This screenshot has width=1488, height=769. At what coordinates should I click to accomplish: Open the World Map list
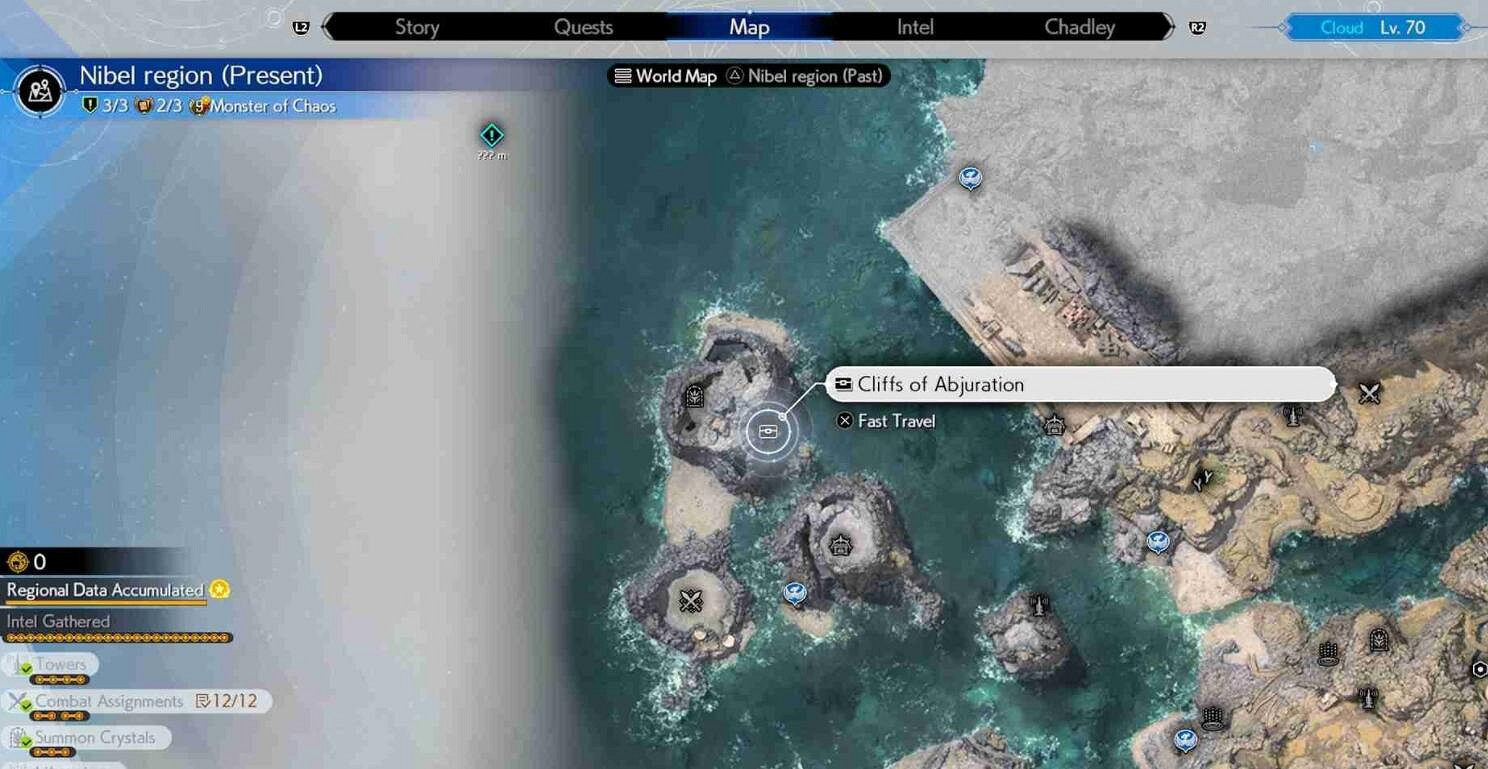pyautogui.click(x=665, y=76)
